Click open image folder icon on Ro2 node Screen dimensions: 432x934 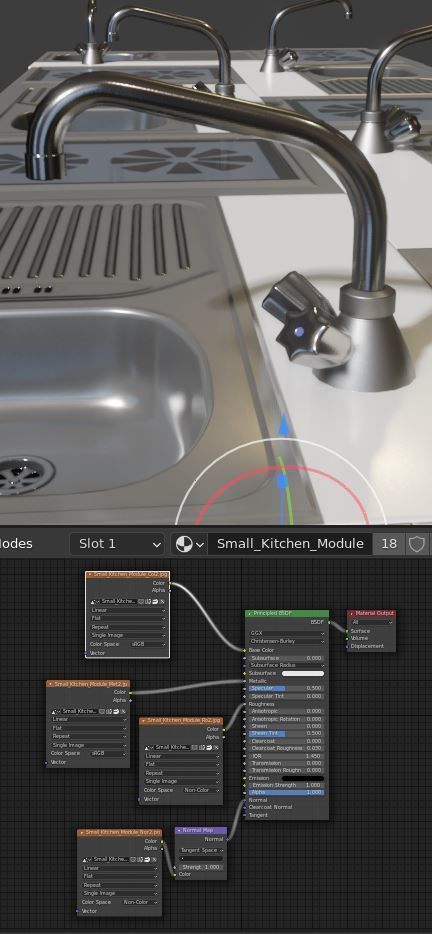point(210,747)
